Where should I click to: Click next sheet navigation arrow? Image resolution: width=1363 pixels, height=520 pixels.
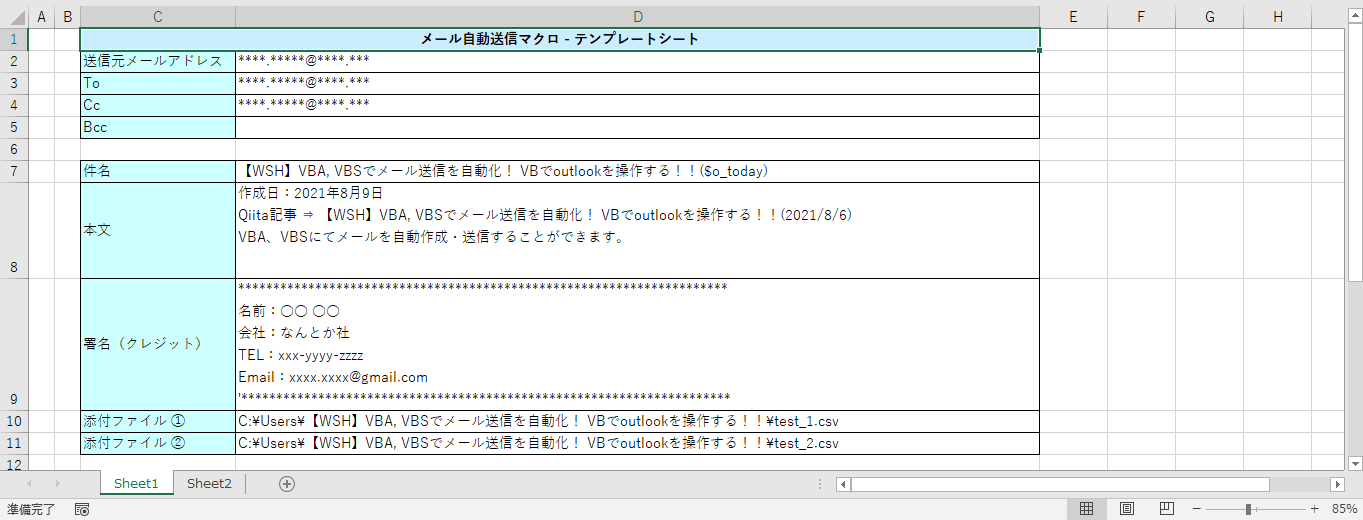(58, 484)
